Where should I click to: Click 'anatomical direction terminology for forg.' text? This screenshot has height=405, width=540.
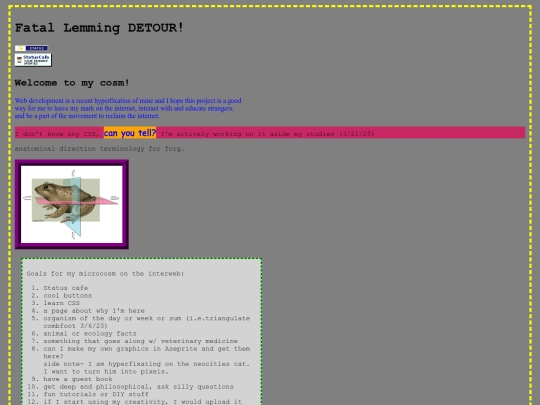100,149
